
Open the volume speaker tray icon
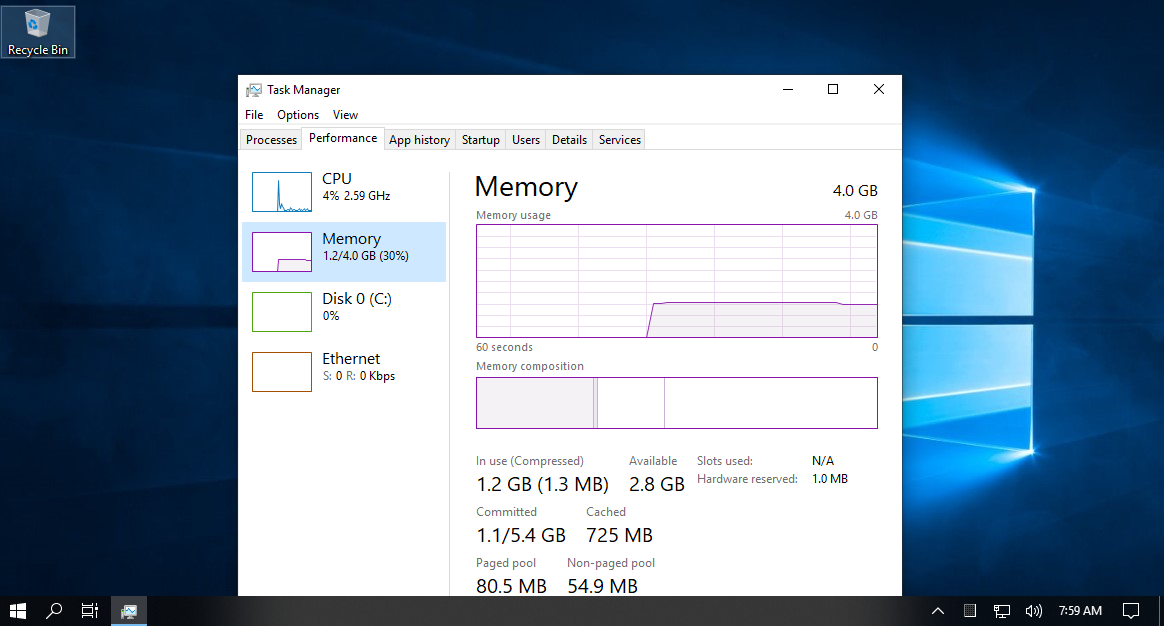click(1033, 611)
